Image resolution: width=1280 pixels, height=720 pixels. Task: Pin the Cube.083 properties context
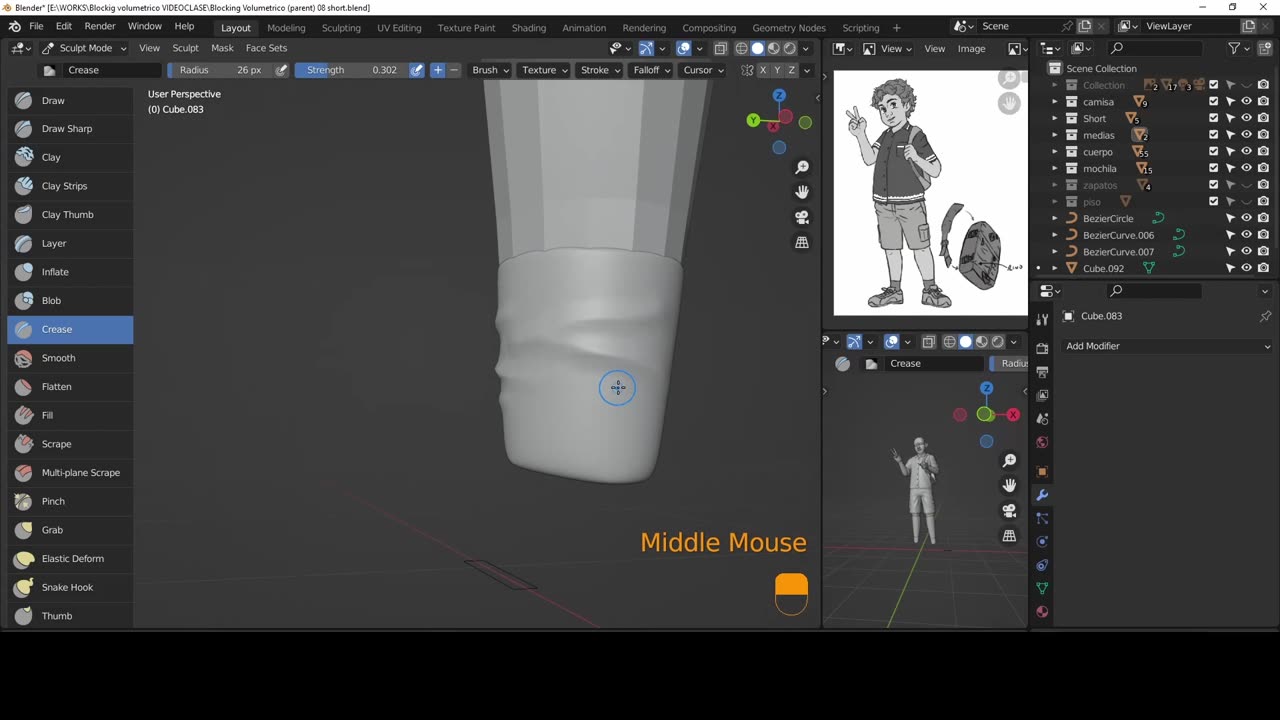click(x=1265, y=316)
